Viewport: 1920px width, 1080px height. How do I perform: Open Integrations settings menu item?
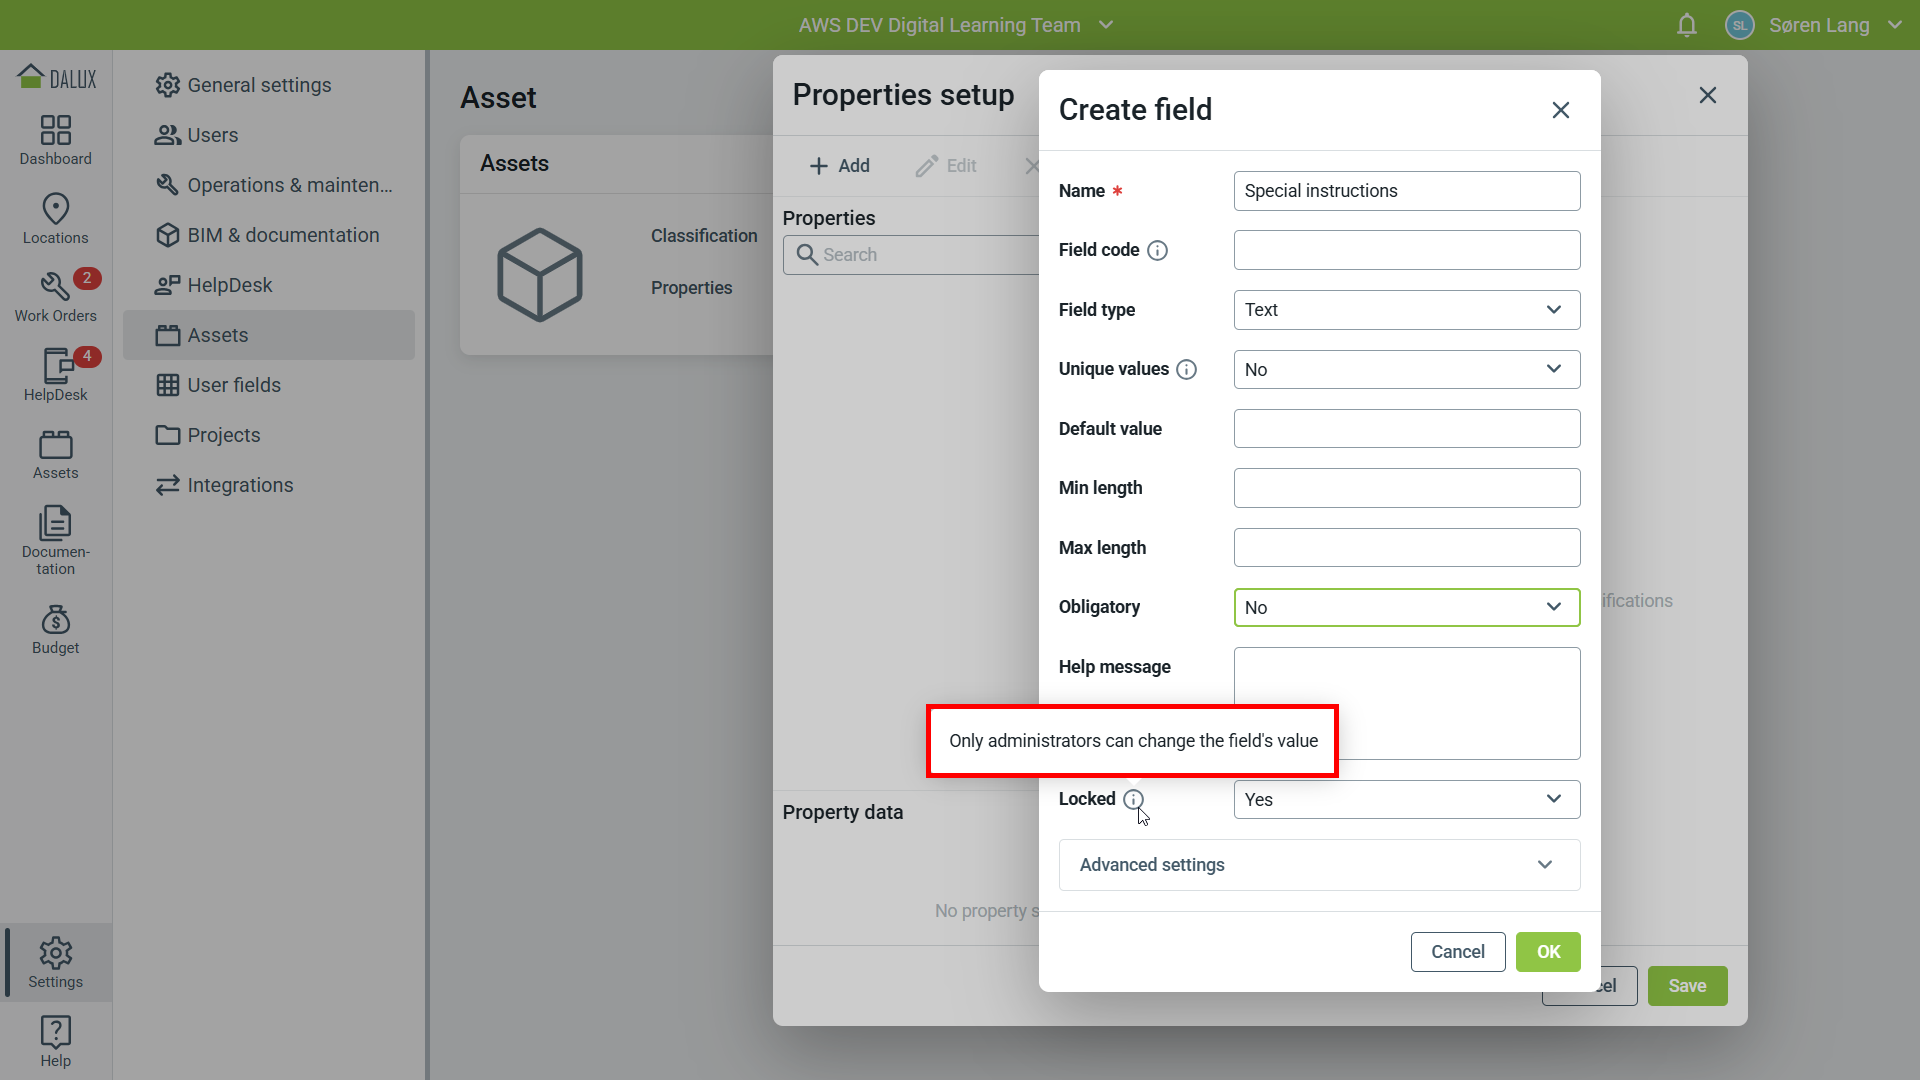[x=268, y=485]
